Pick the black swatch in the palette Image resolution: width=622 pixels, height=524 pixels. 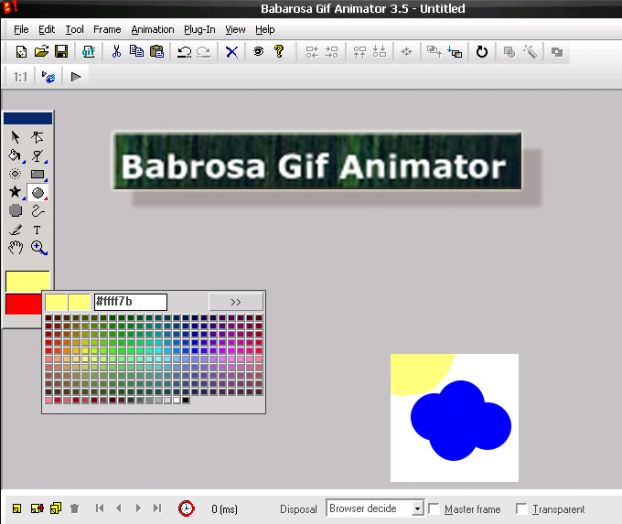coord(186,400)
